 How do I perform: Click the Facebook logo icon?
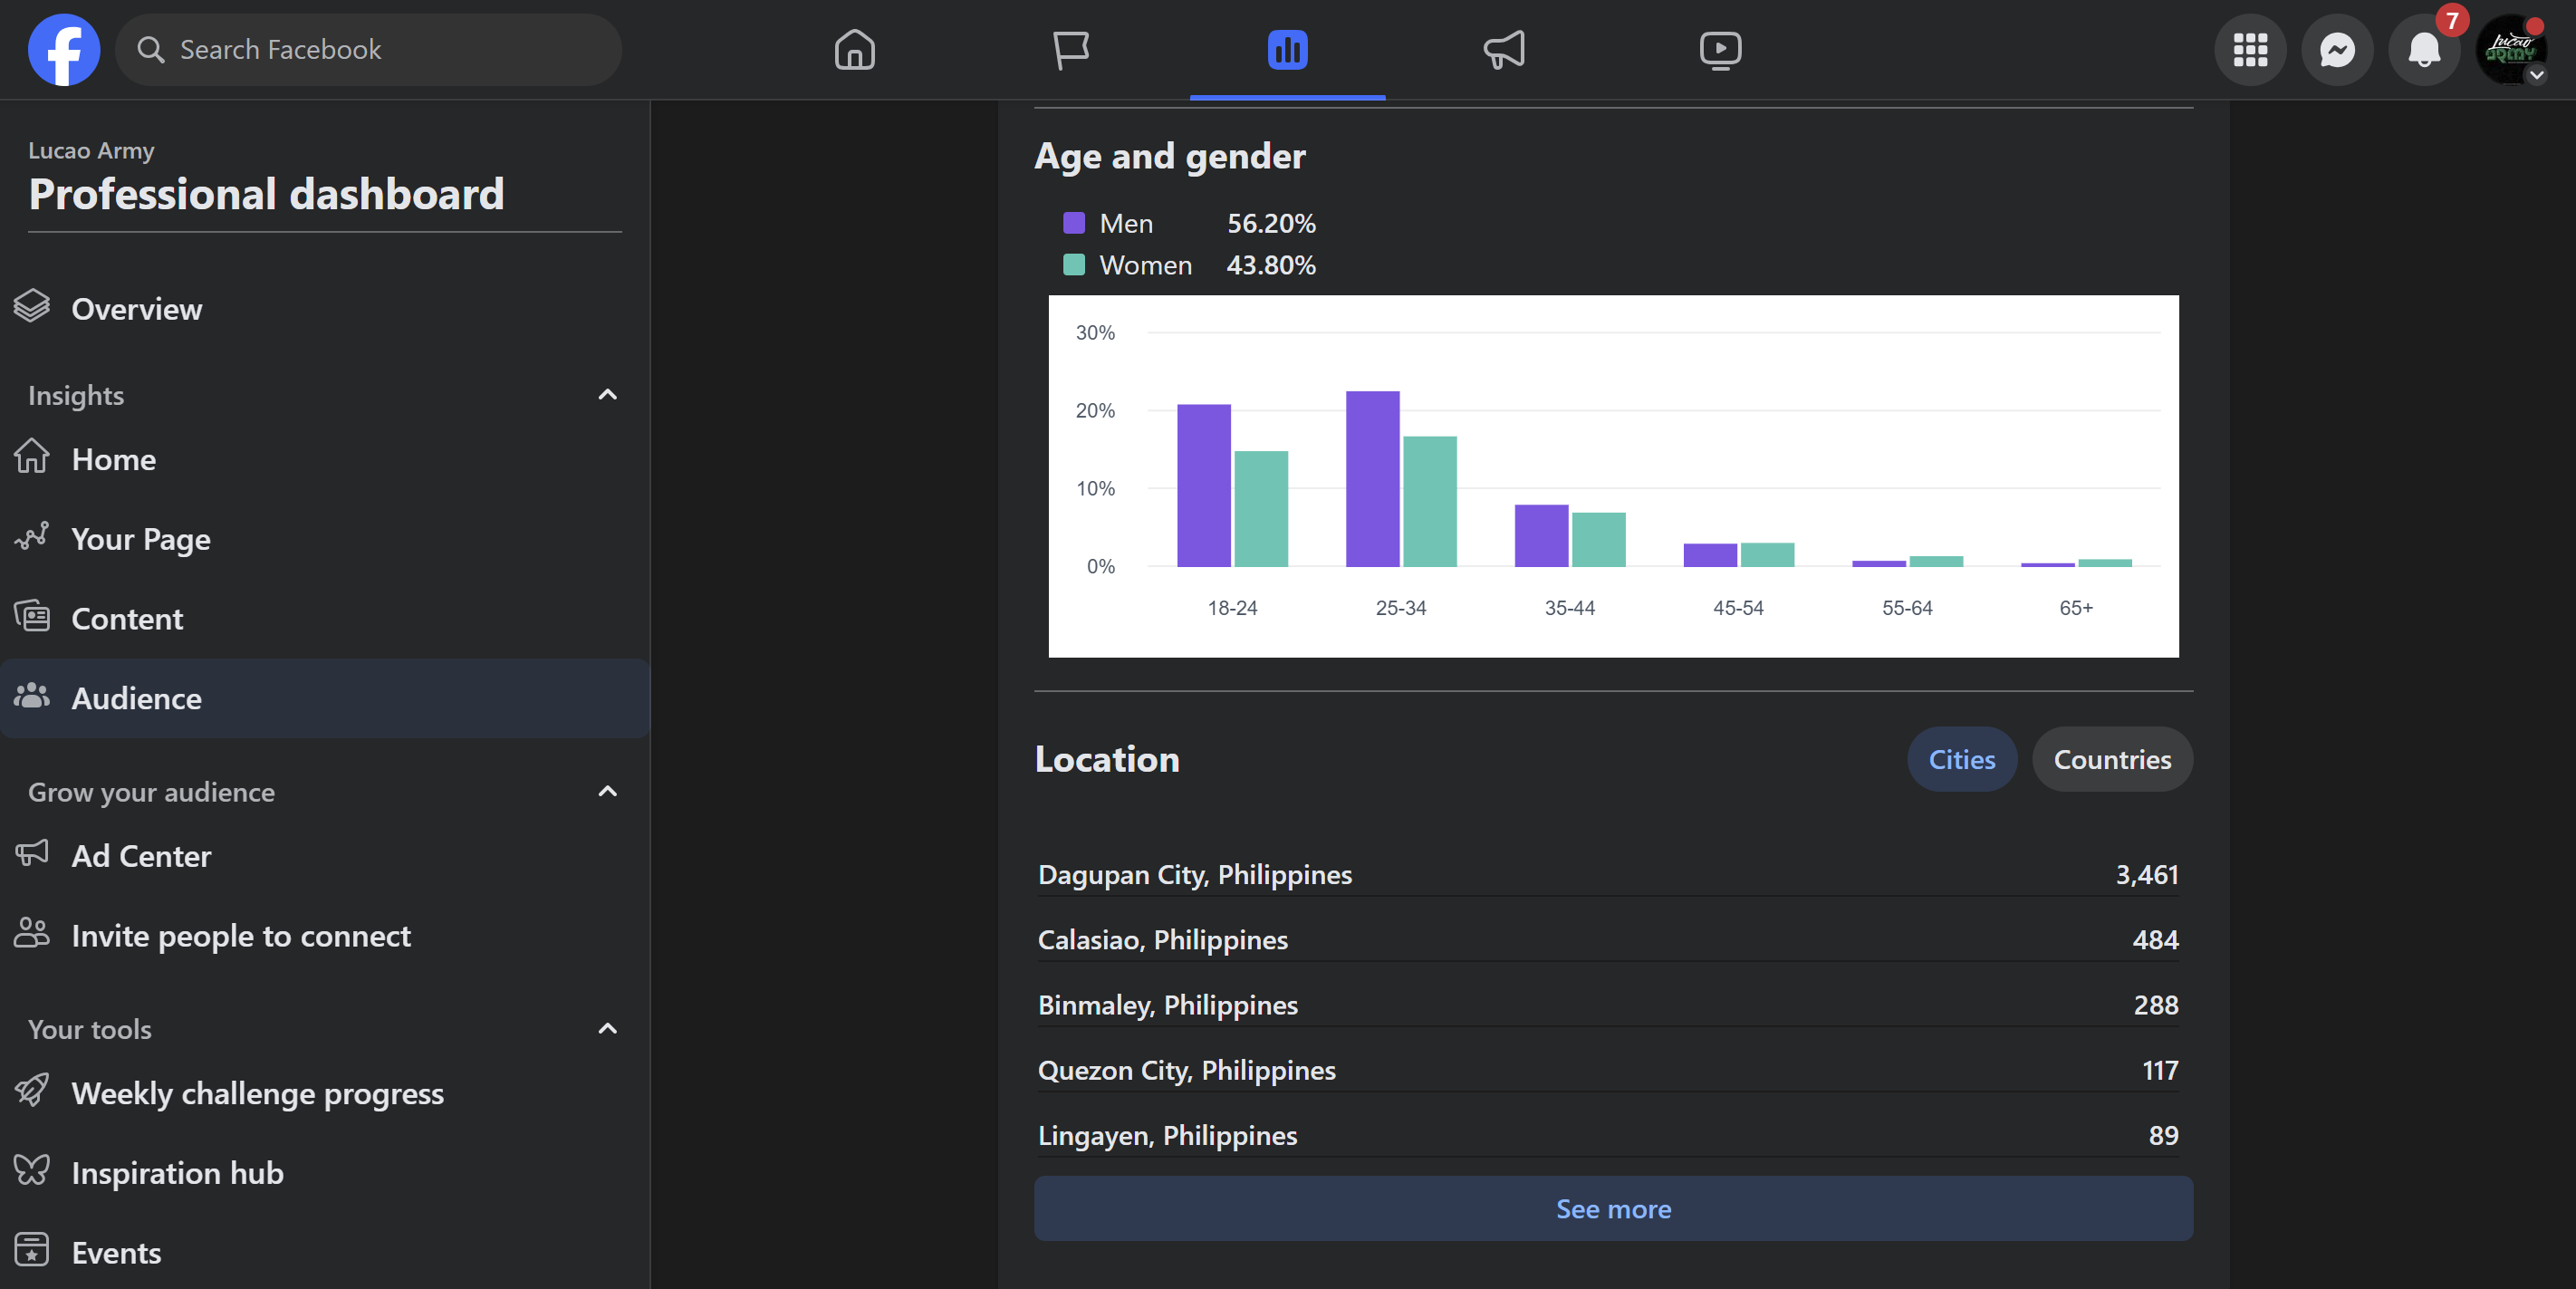tap(63, 49)
